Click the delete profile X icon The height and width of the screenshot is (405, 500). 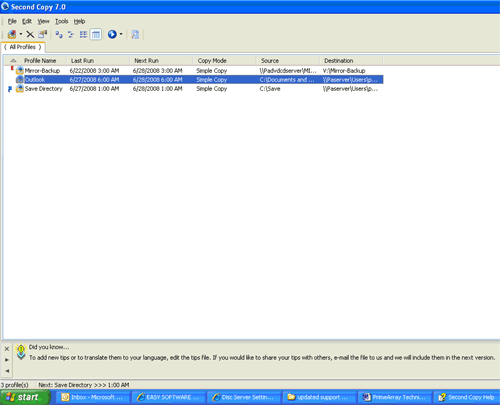(x=30, y=34)
